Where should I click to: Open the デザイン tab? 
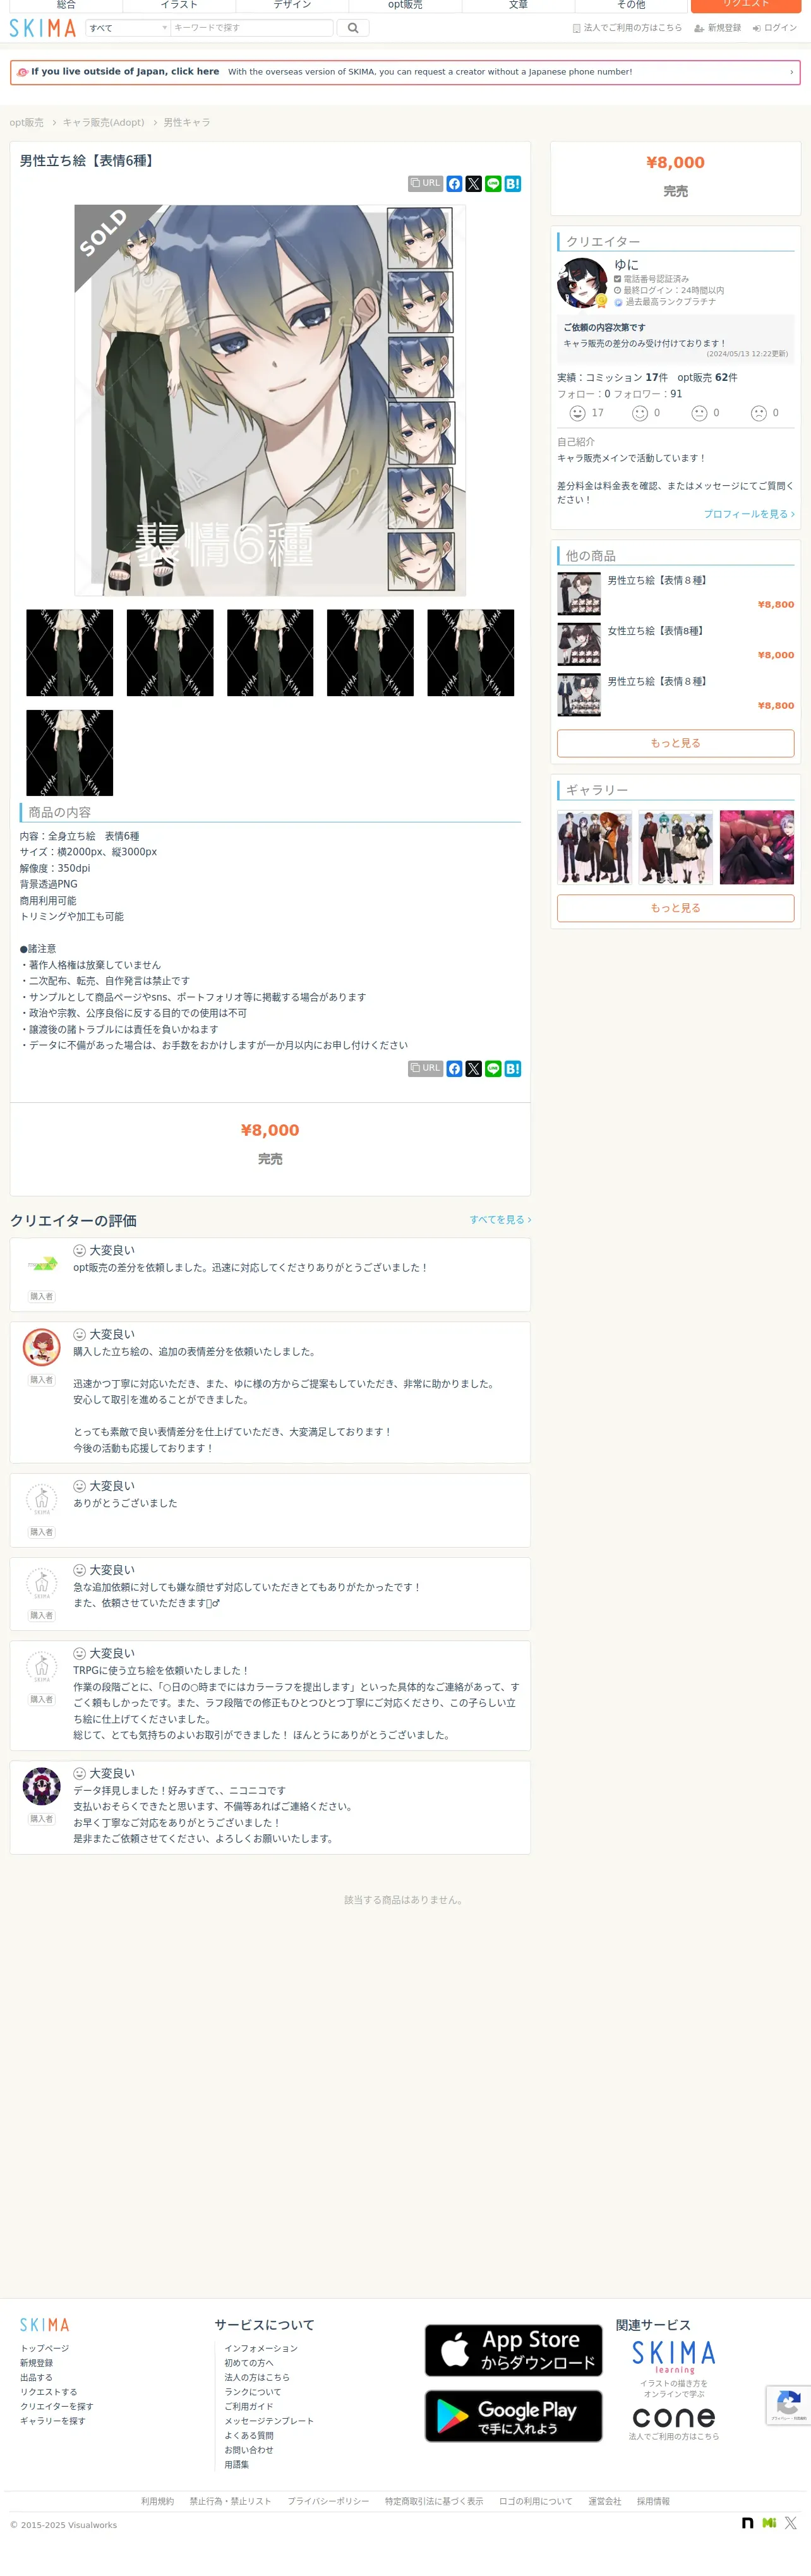(292, 5)
